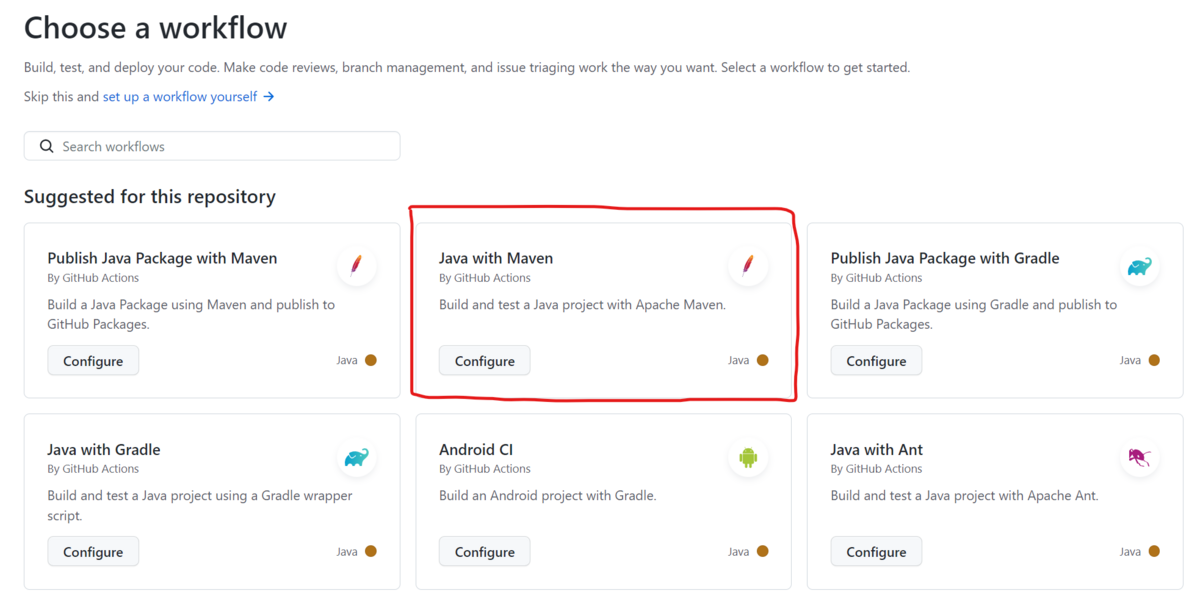Click the 'Java with Gradle' card title

click(x=104, y=450)
